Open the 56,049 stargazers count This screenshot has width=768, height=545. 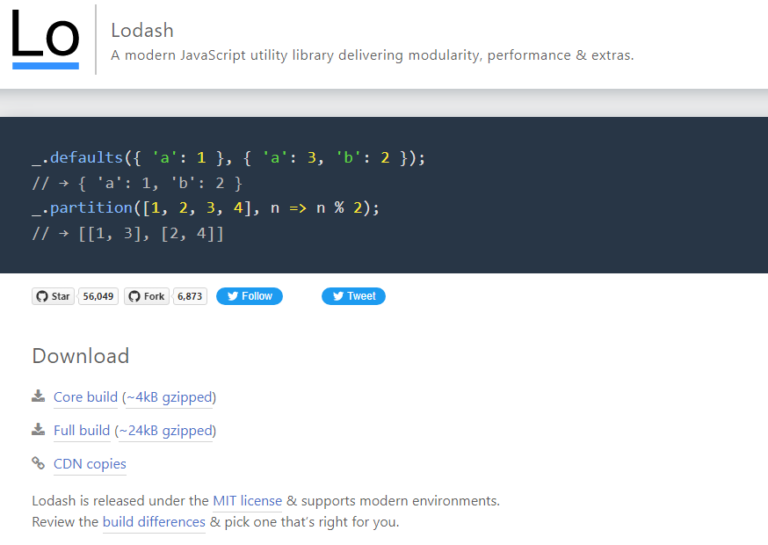point(98,296)
